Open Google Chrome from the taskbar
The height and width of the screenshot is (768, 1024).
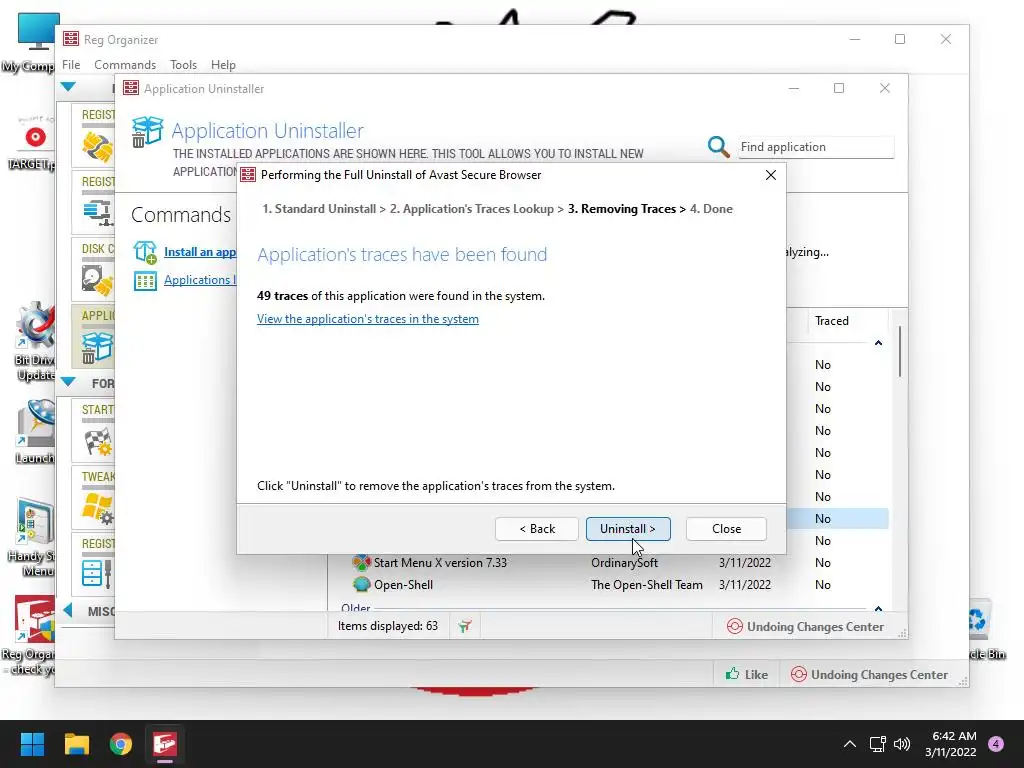[x=121, y=744]
